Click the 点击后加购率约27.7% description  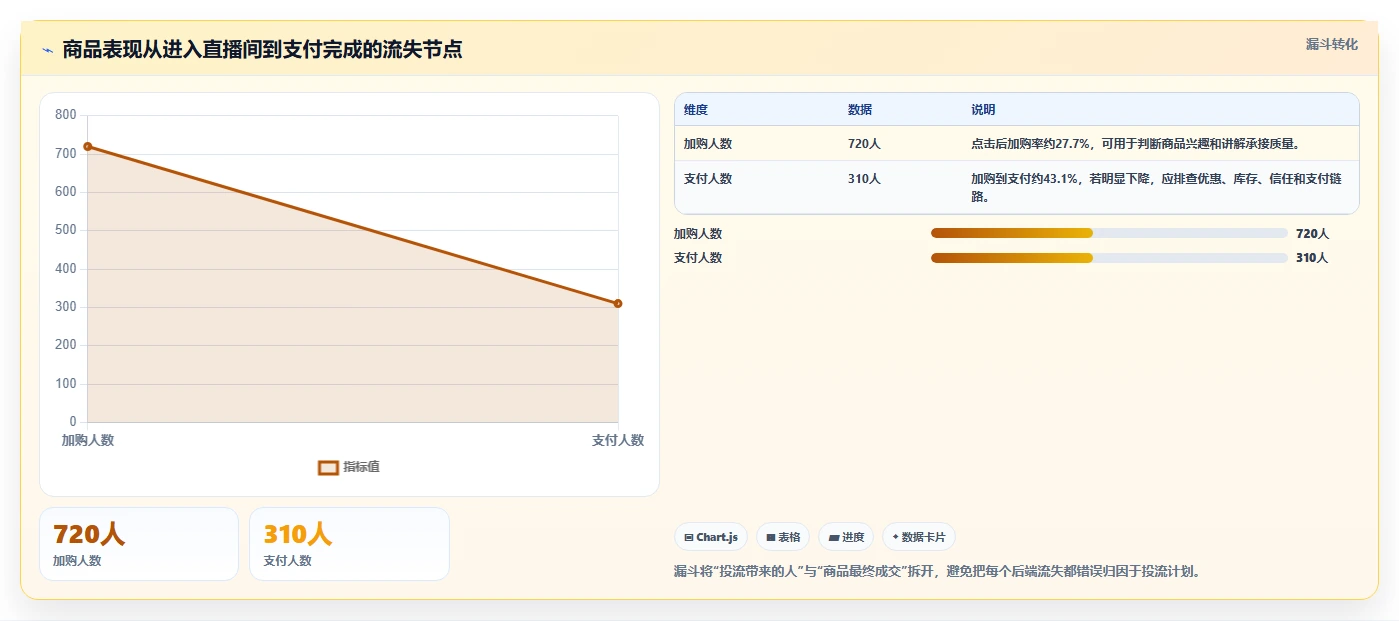click(1135, 144)
